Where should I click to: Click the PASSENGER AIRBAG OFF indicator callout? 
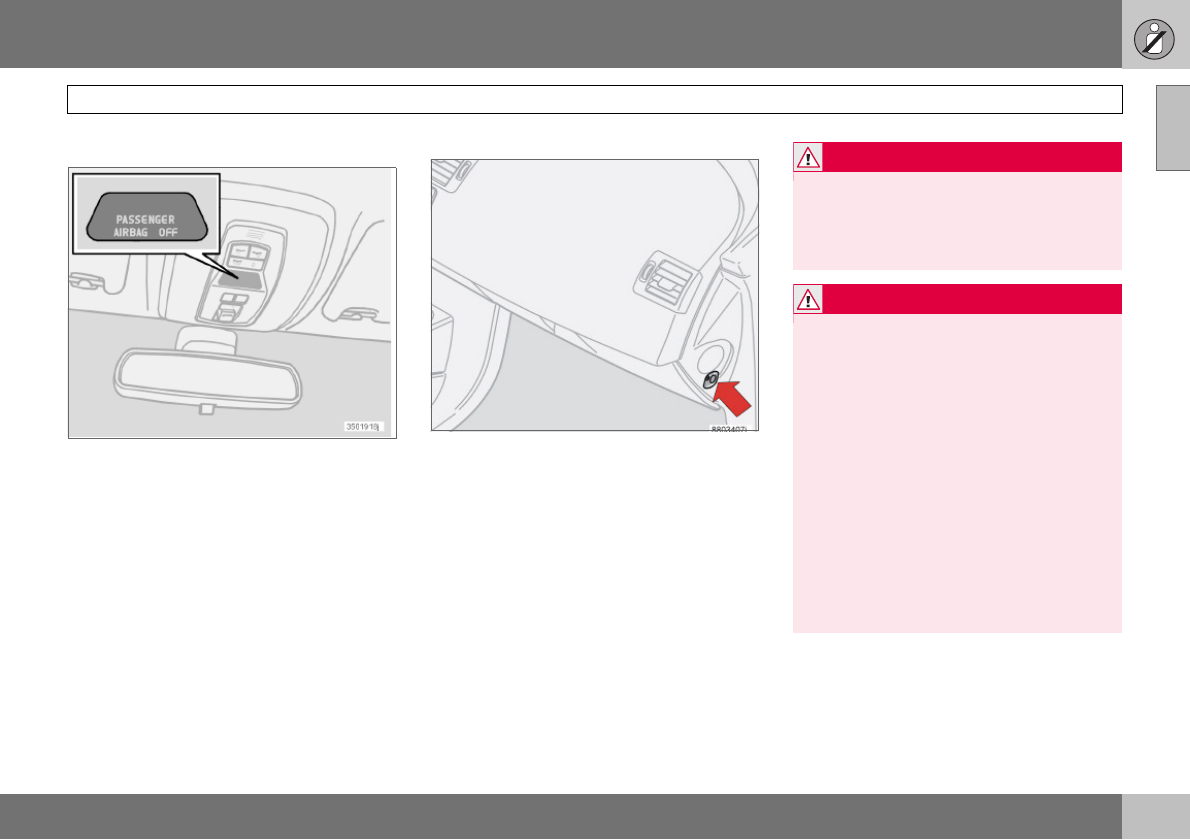click(146, 214)
